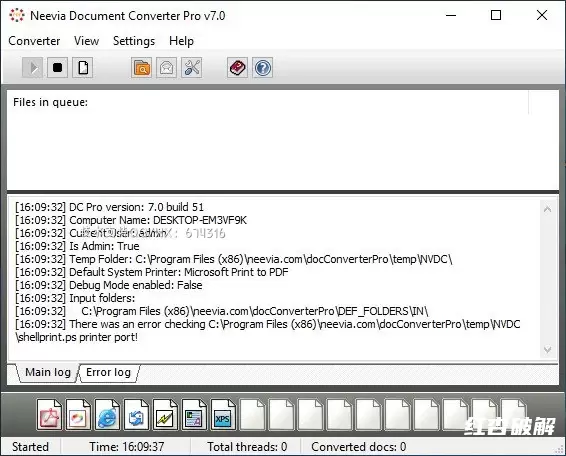
Task: Minimize the Neevia Document Converter window
Action: tap(451, 15)
